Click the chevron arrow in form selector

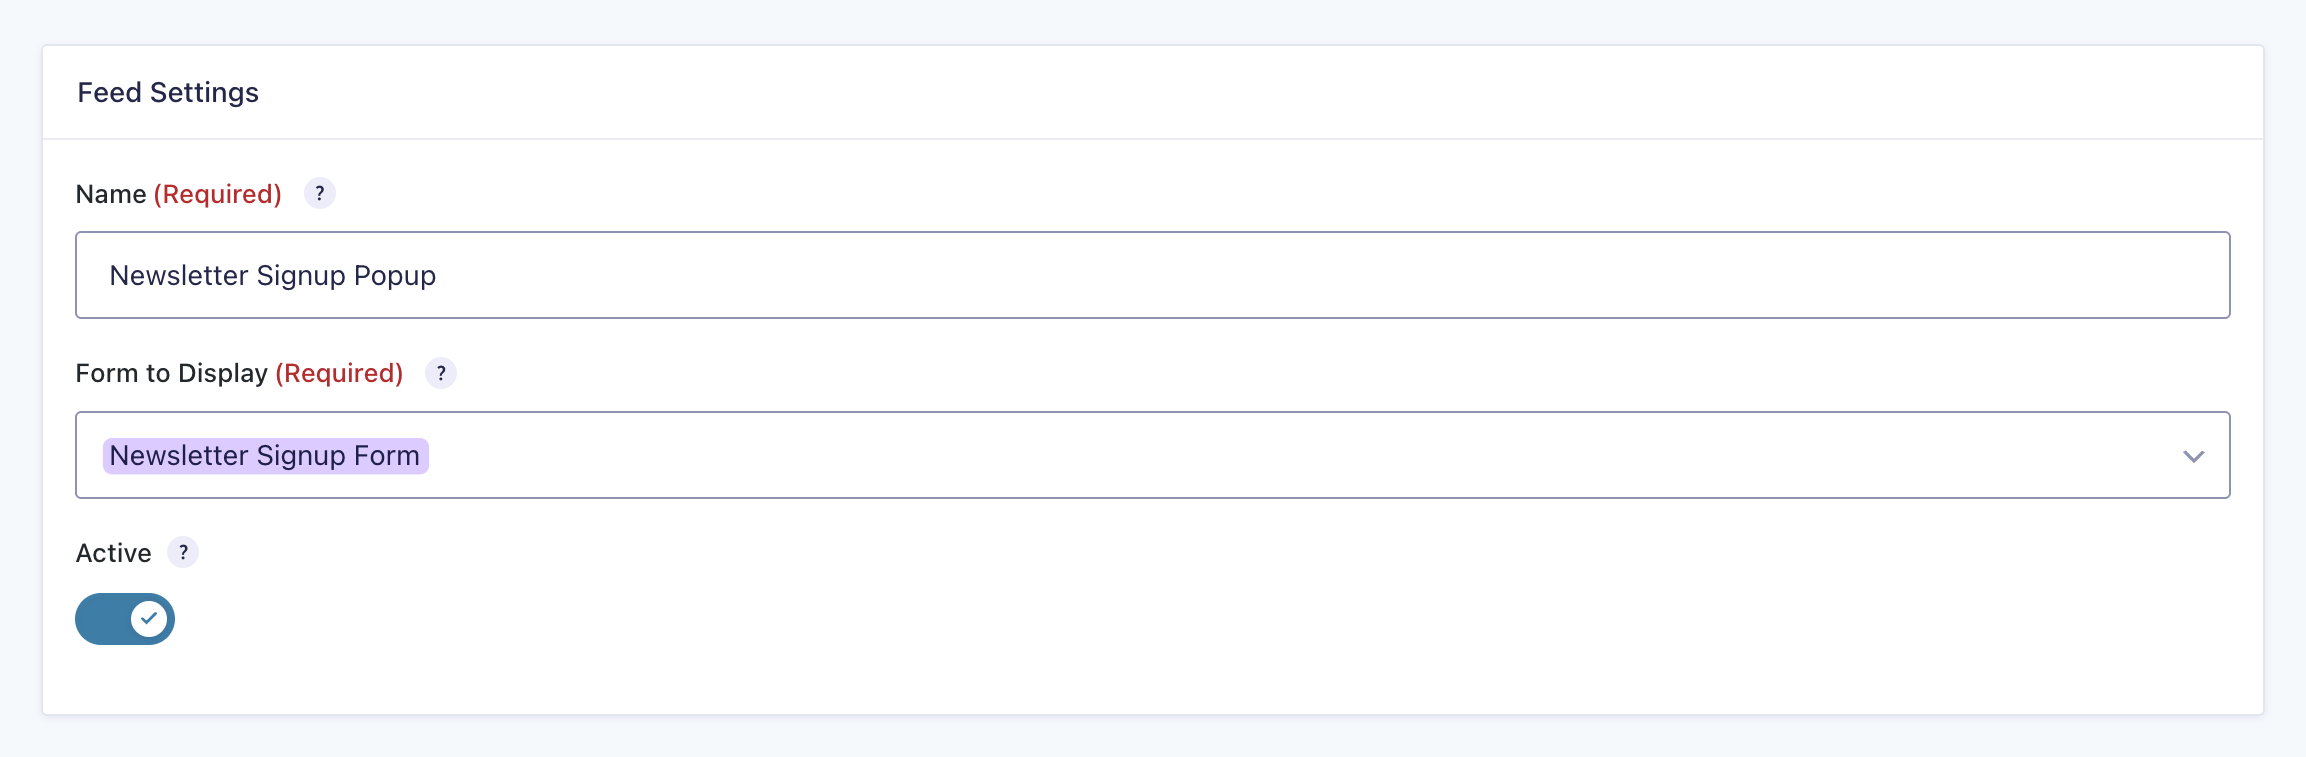[x=2193, y=456]
